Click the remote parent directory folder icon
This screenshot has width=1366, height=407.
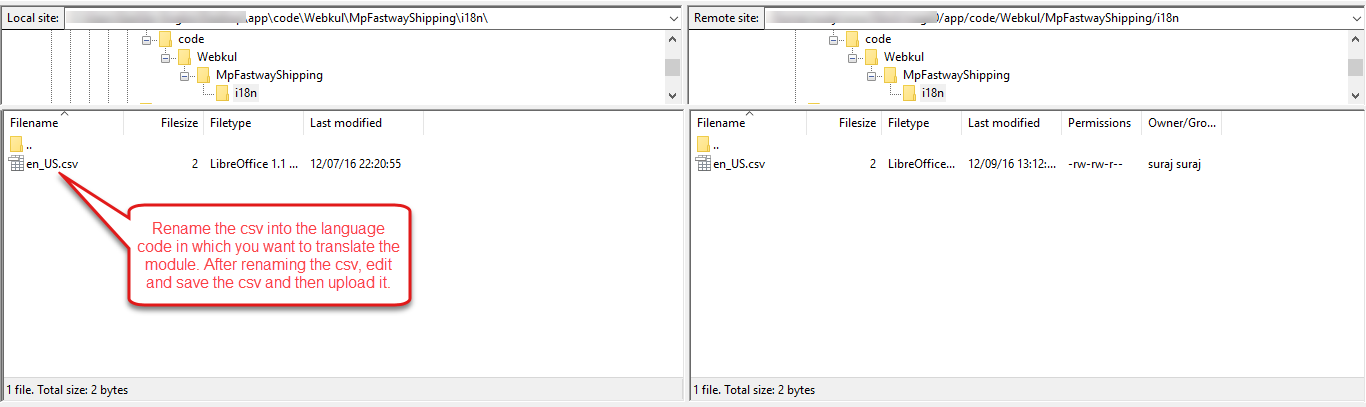pos(703,144)
